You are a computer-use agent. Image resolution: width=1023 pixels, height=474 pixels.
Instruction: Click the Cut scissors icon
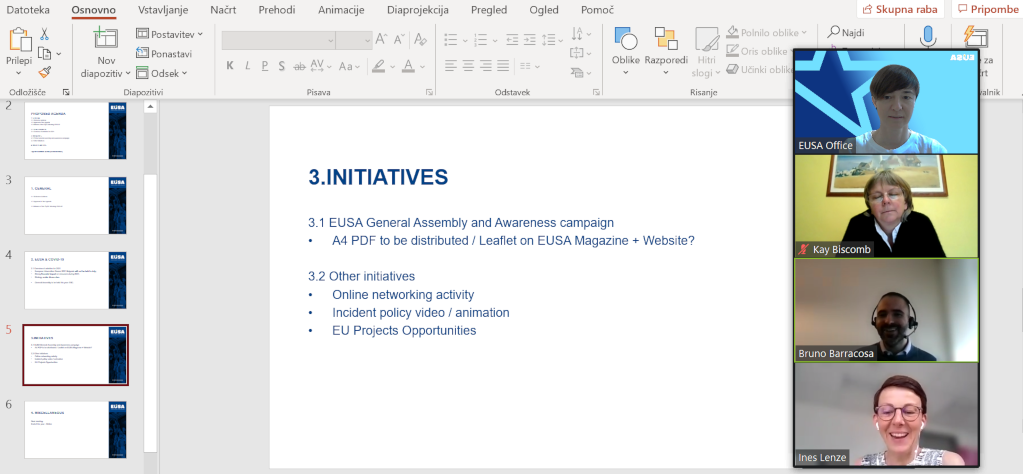pyautogui.click(x=44, y=34)
